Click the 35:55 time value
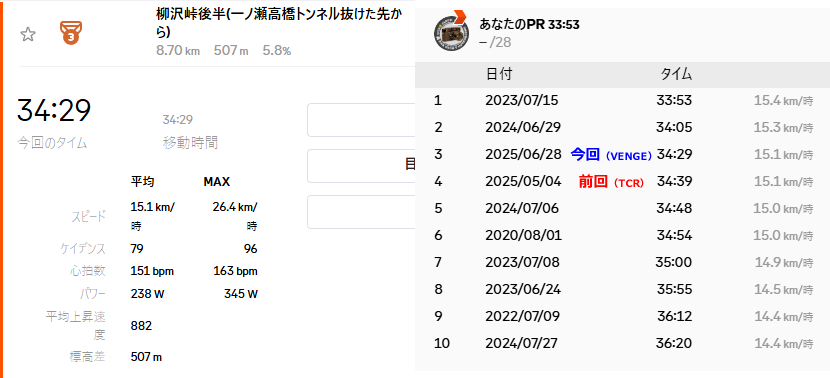The height and width of the screenshot is (378, 830). pyautogui.click(x=674, y=289)
